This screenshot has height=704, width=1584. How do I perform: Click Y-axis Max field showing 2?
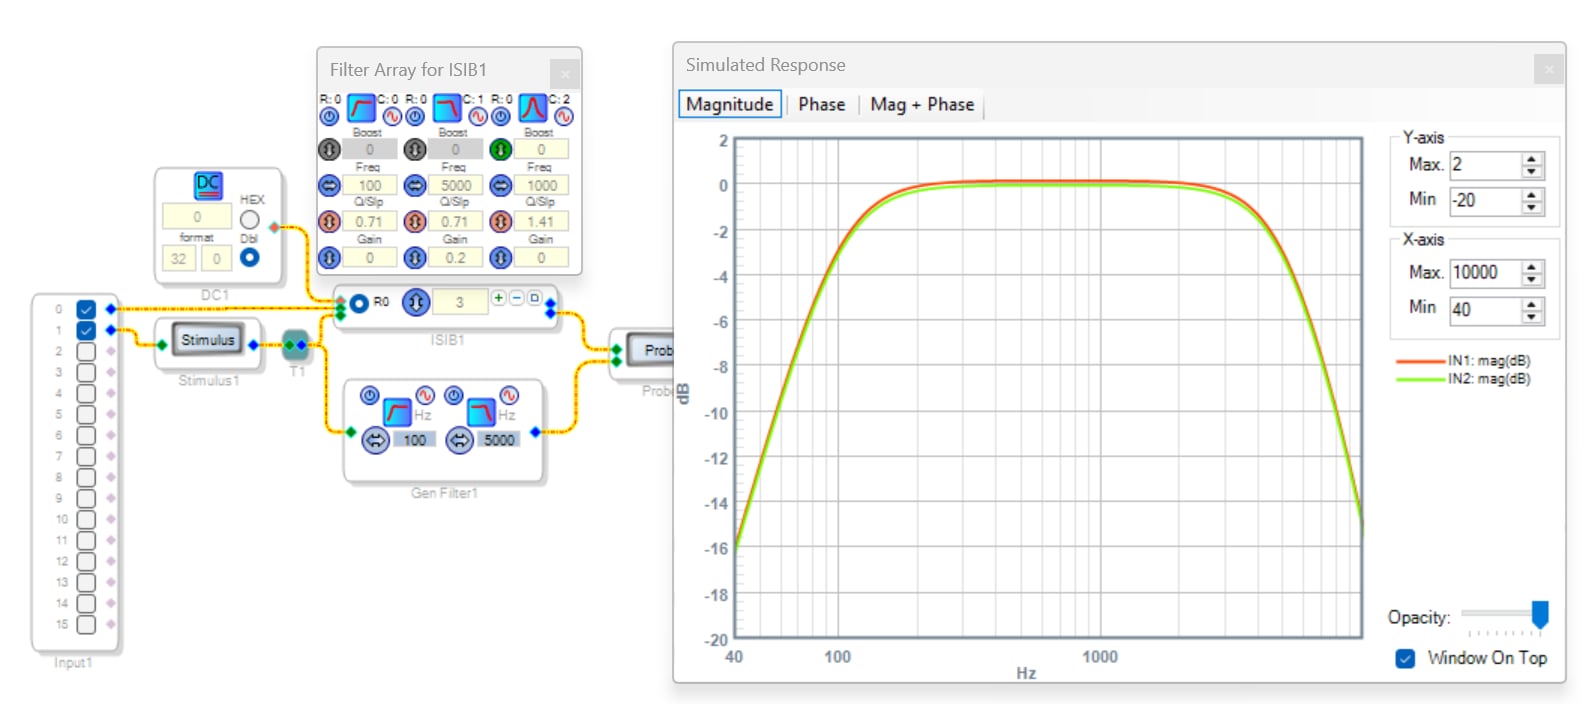pos(1486,165)
